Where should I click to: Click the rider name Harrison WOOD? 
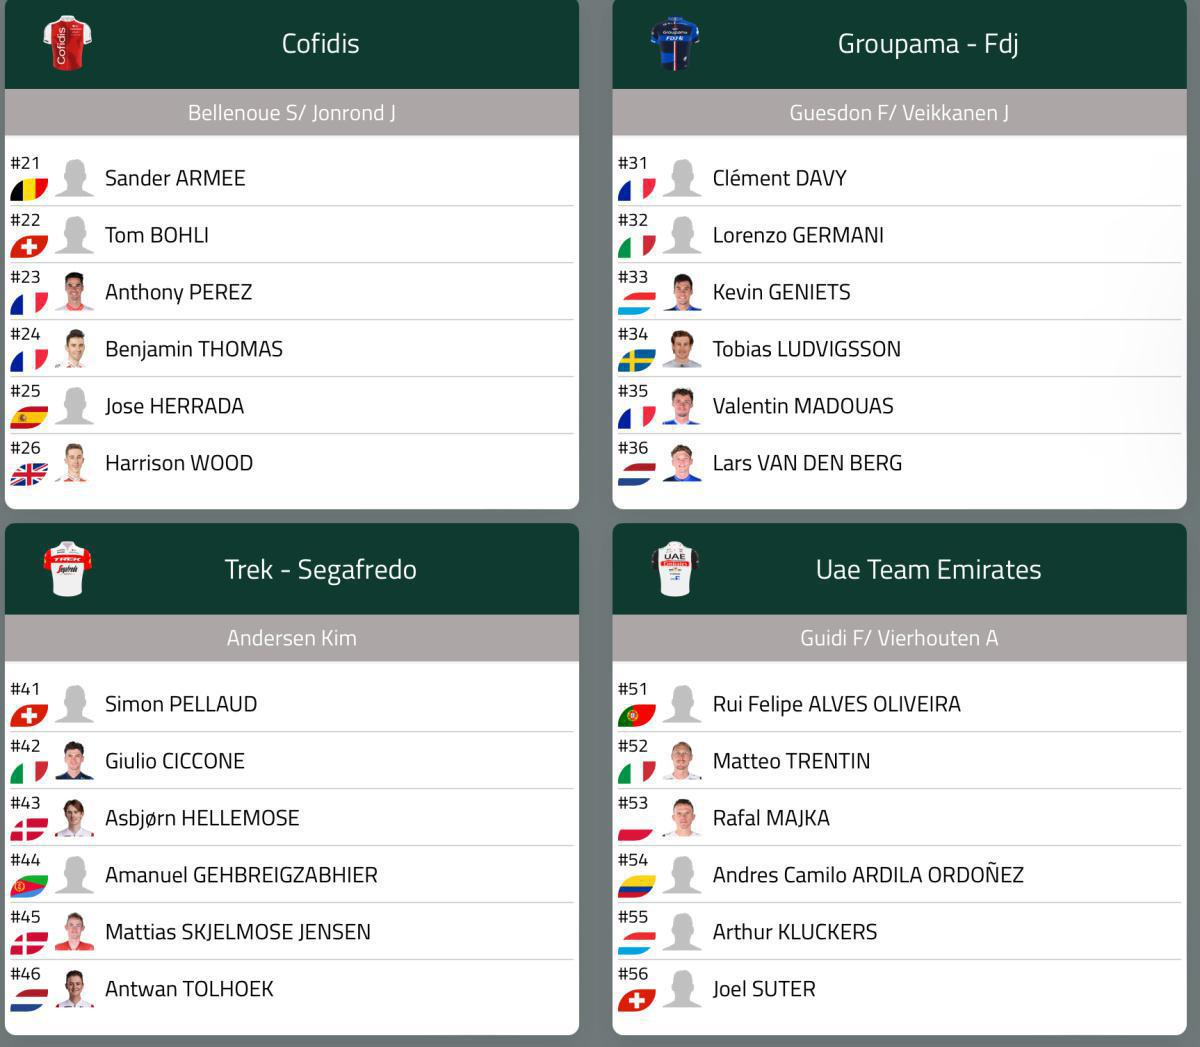tap(179, 462)
